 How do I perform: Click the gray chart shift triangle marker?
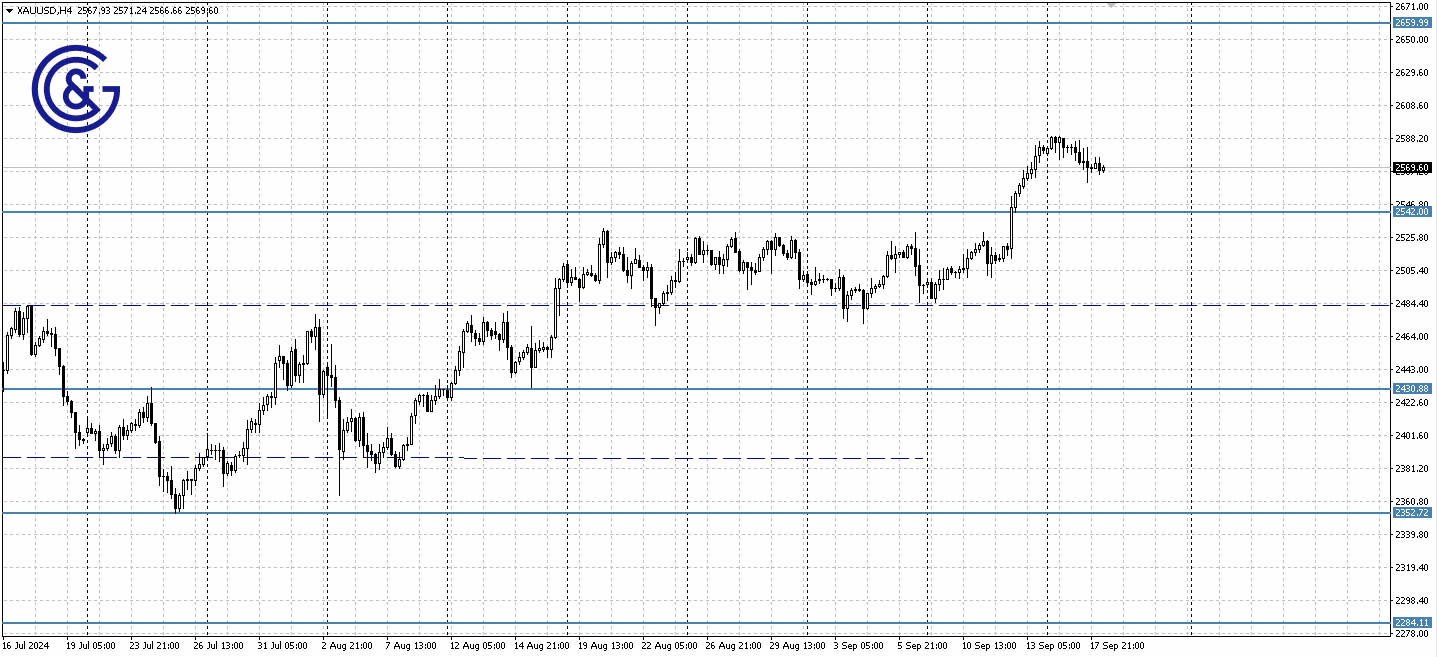coord(1111,5)
